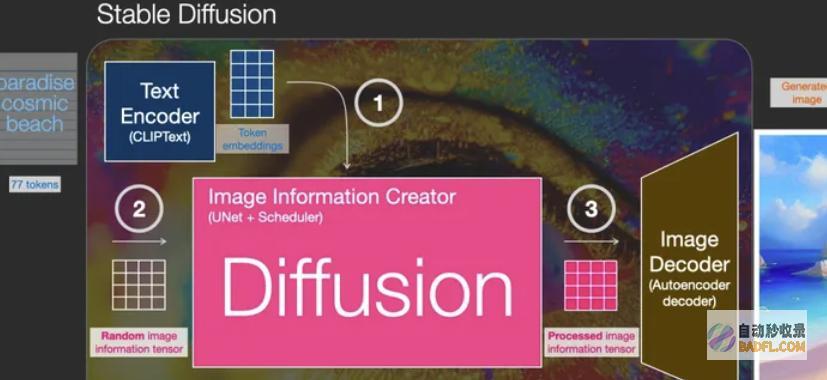Click the blue token embeddings grid
Viewport: 827px width, 380px height.
pyautogui.click(x=252, y=84)
